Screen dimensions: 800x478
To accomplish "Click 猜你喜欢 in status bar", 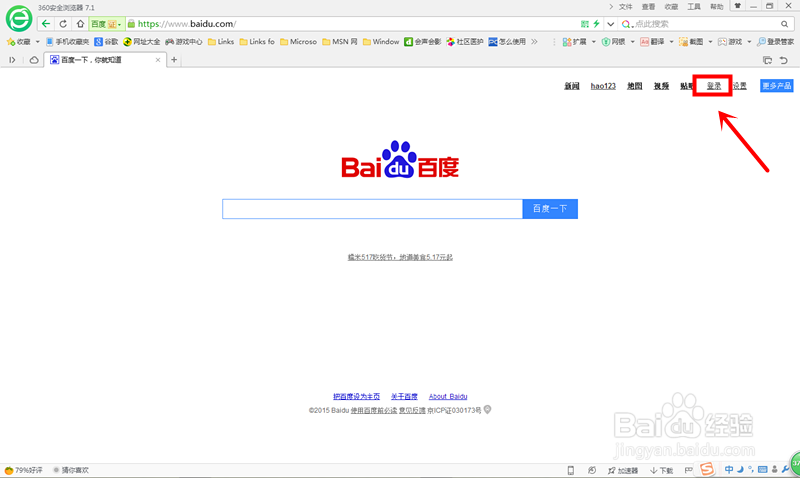I will point(71,470).
